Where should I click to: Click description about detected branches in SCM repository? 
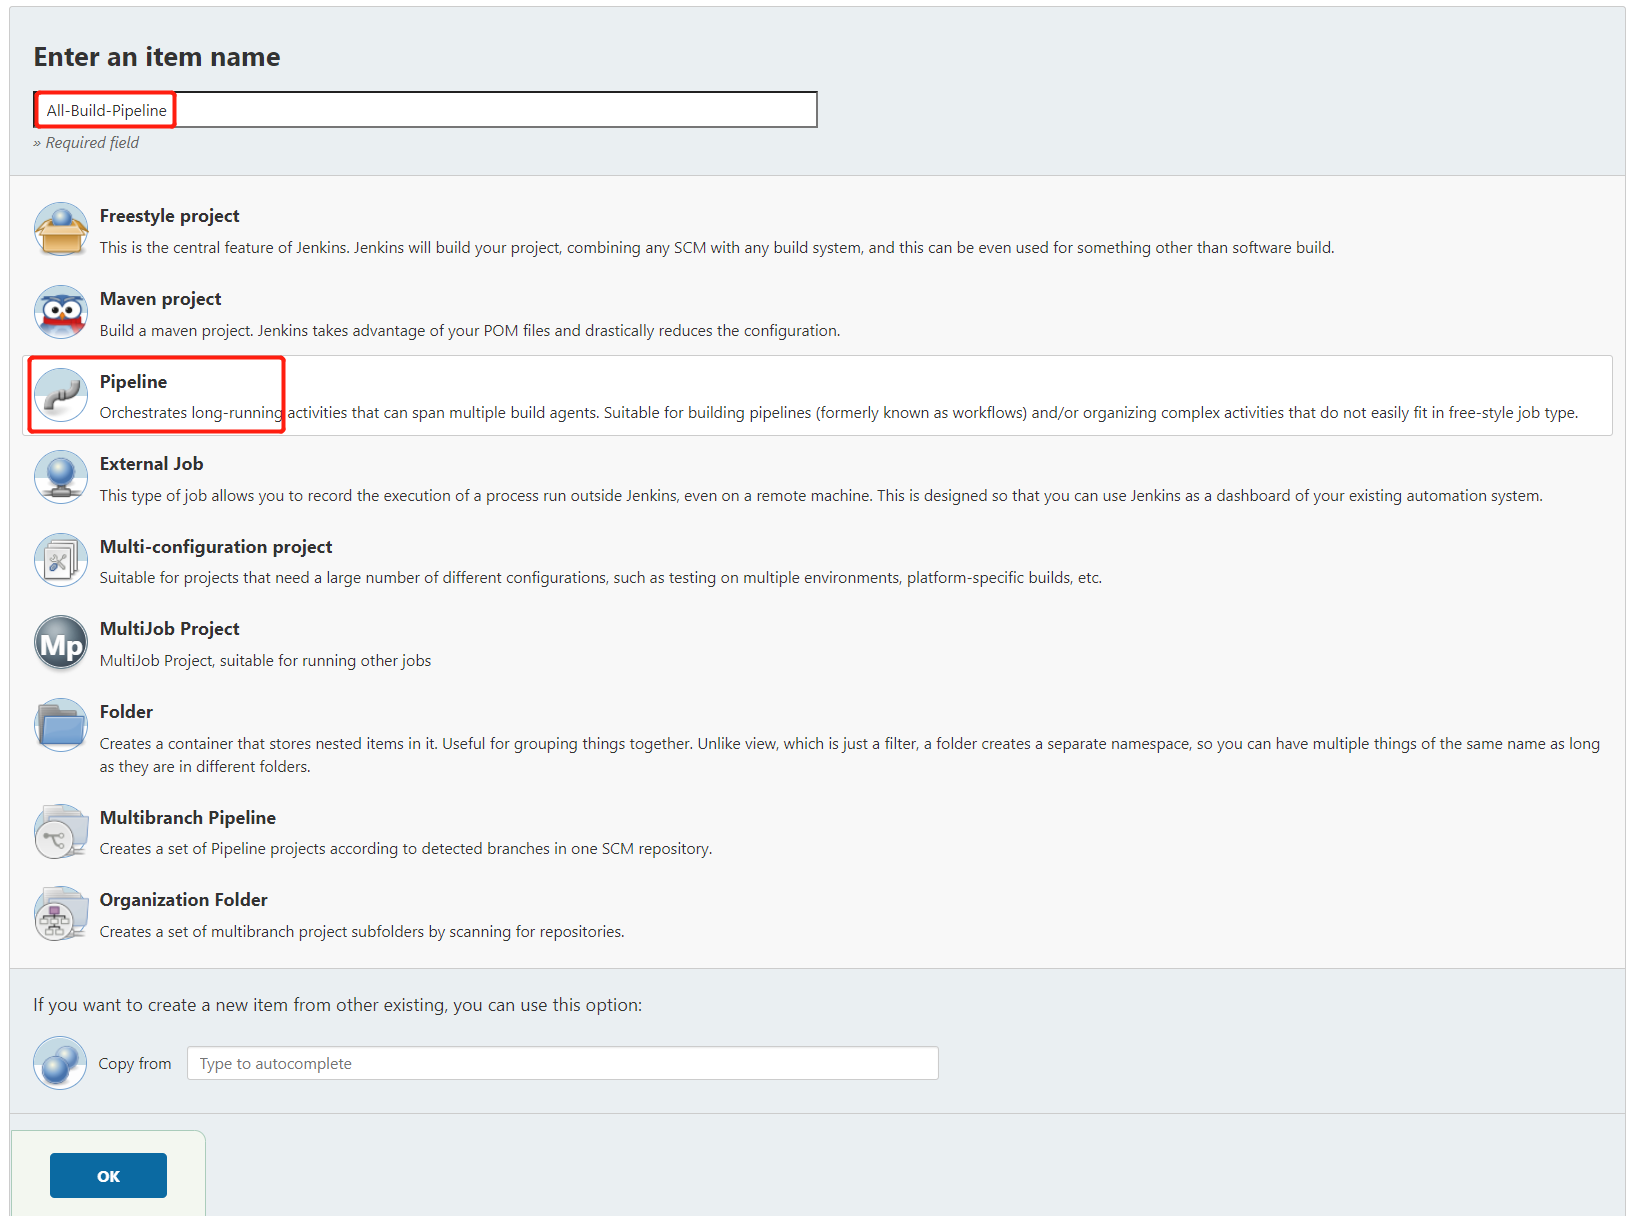pos(406,848)
